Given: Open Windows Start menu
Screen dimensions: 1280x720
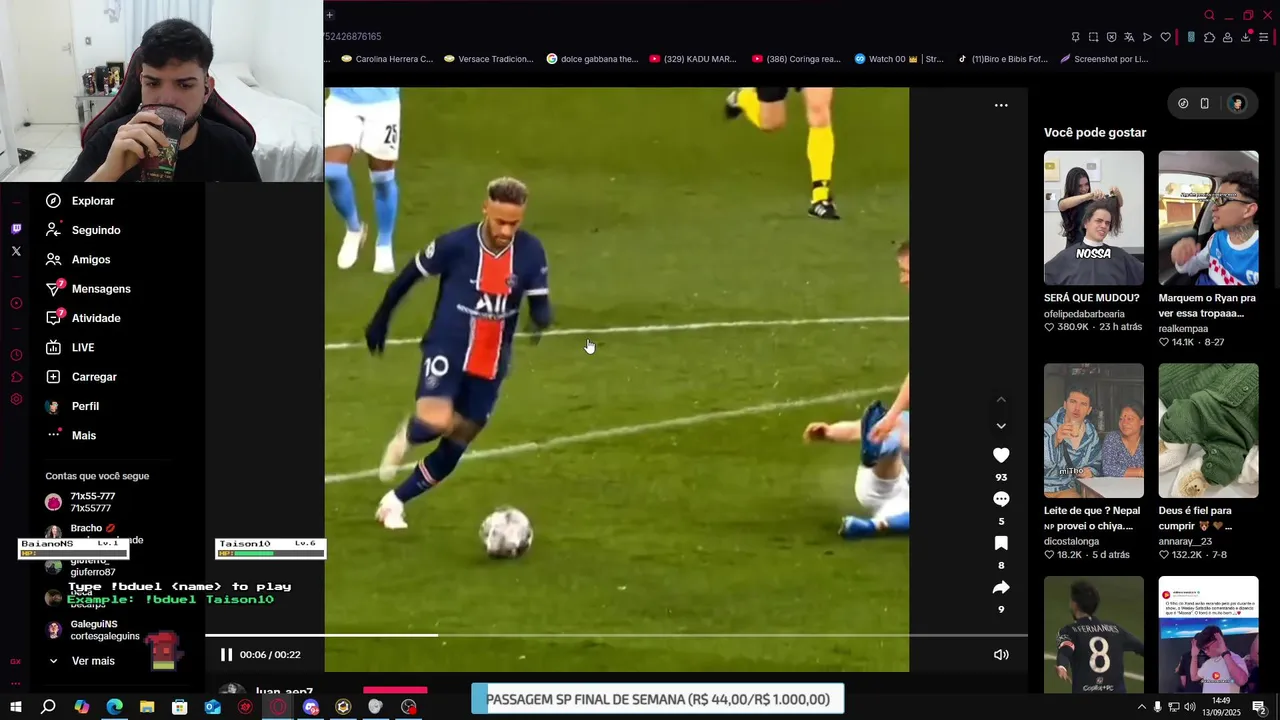Looking at the screenshot, I should [x=15, y=707].
